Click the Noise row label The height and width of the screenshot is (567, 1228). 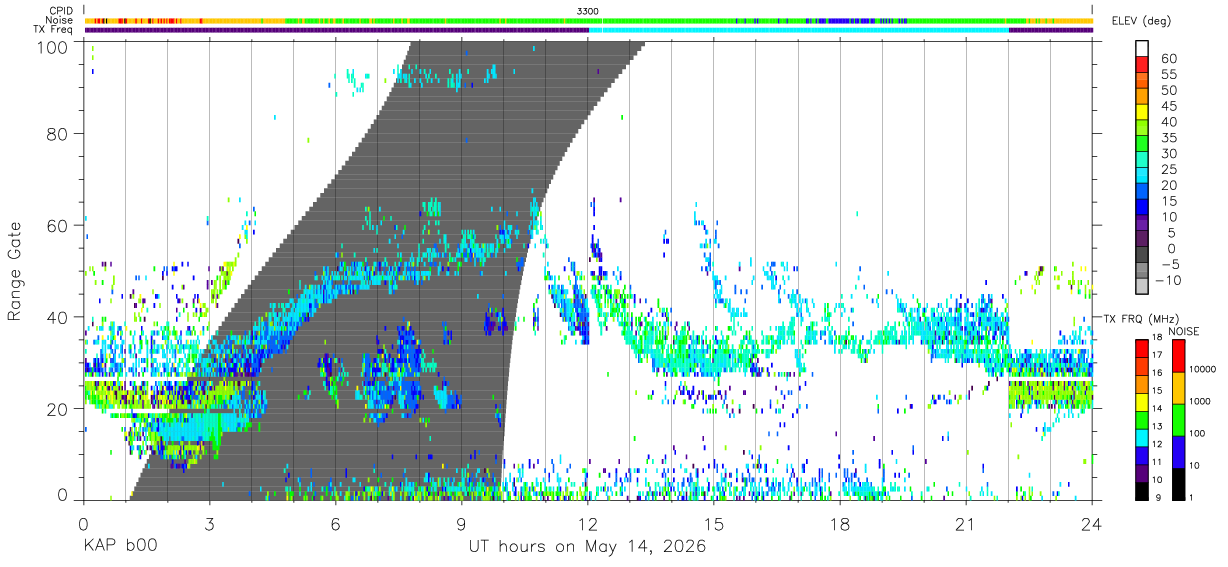coord(60,20)
